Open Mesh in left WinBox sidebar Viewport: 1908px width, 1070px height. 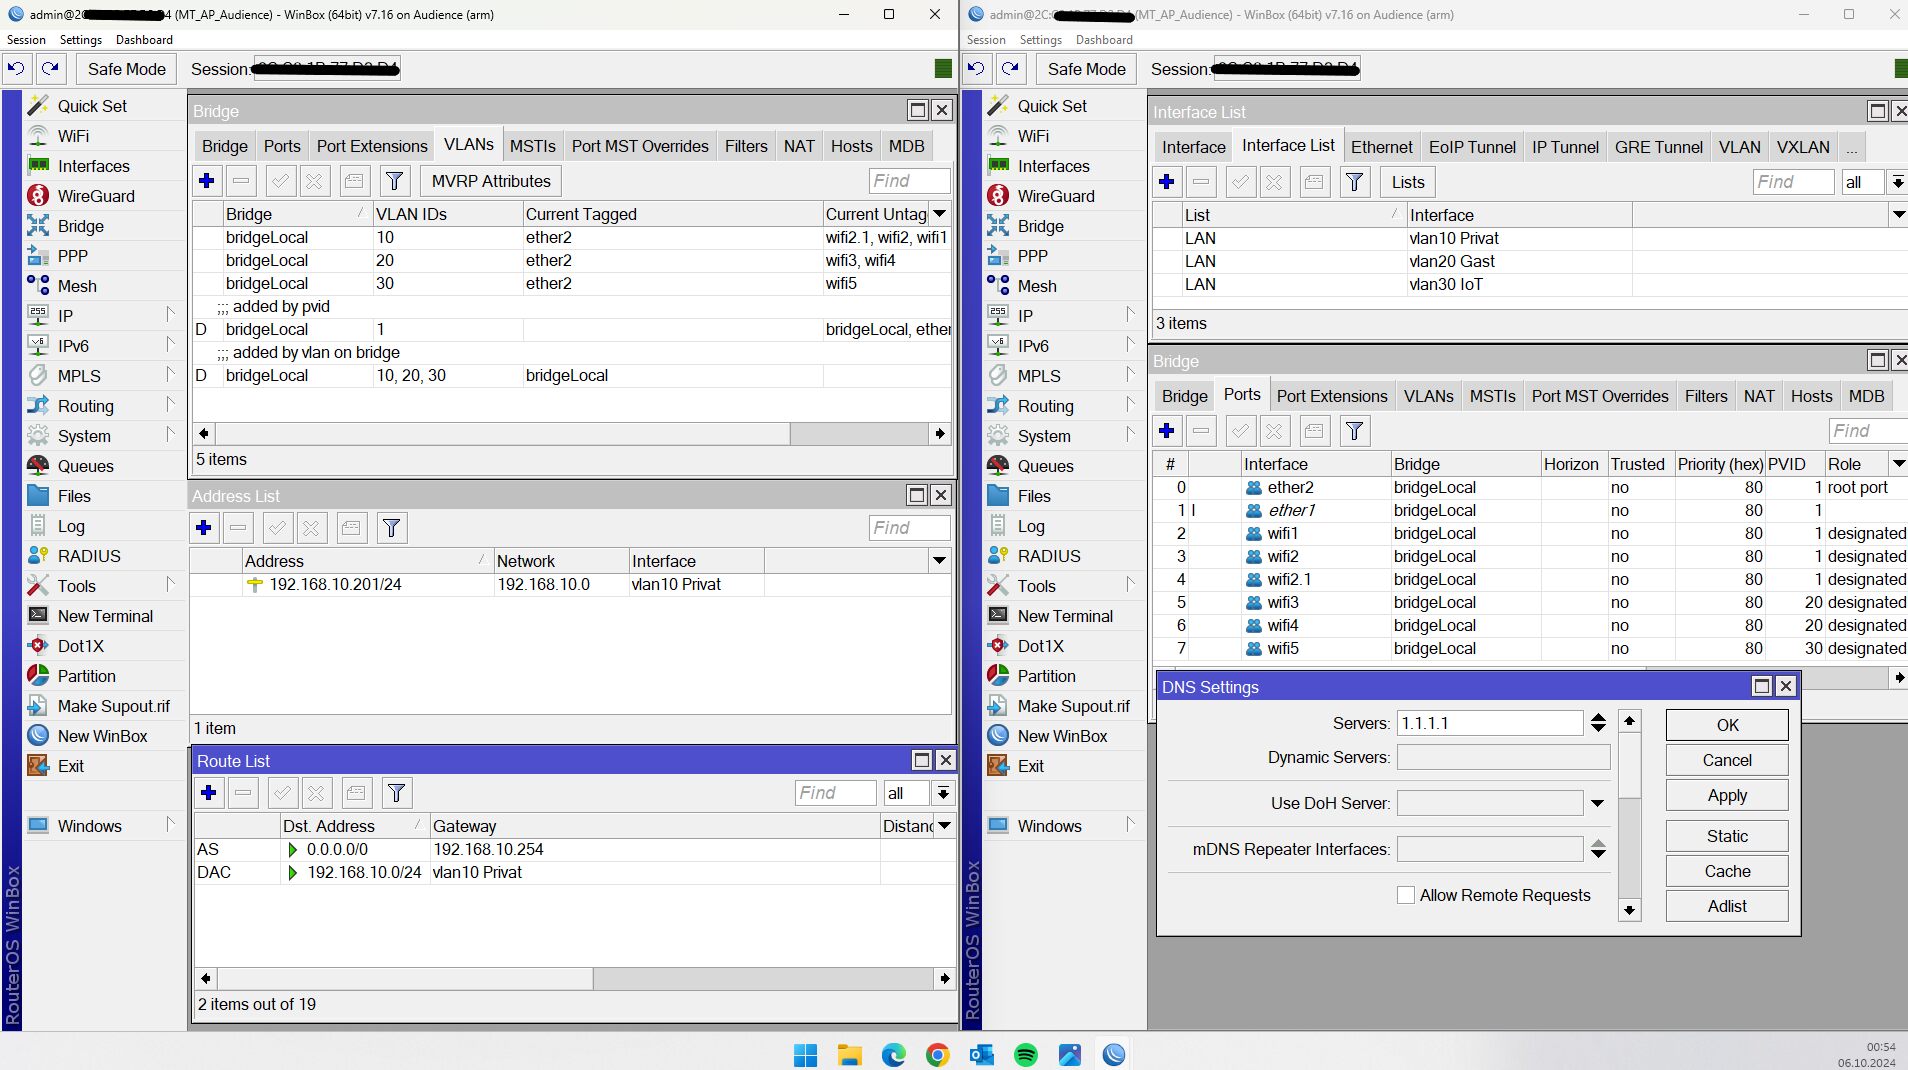[x=77, y=286]
